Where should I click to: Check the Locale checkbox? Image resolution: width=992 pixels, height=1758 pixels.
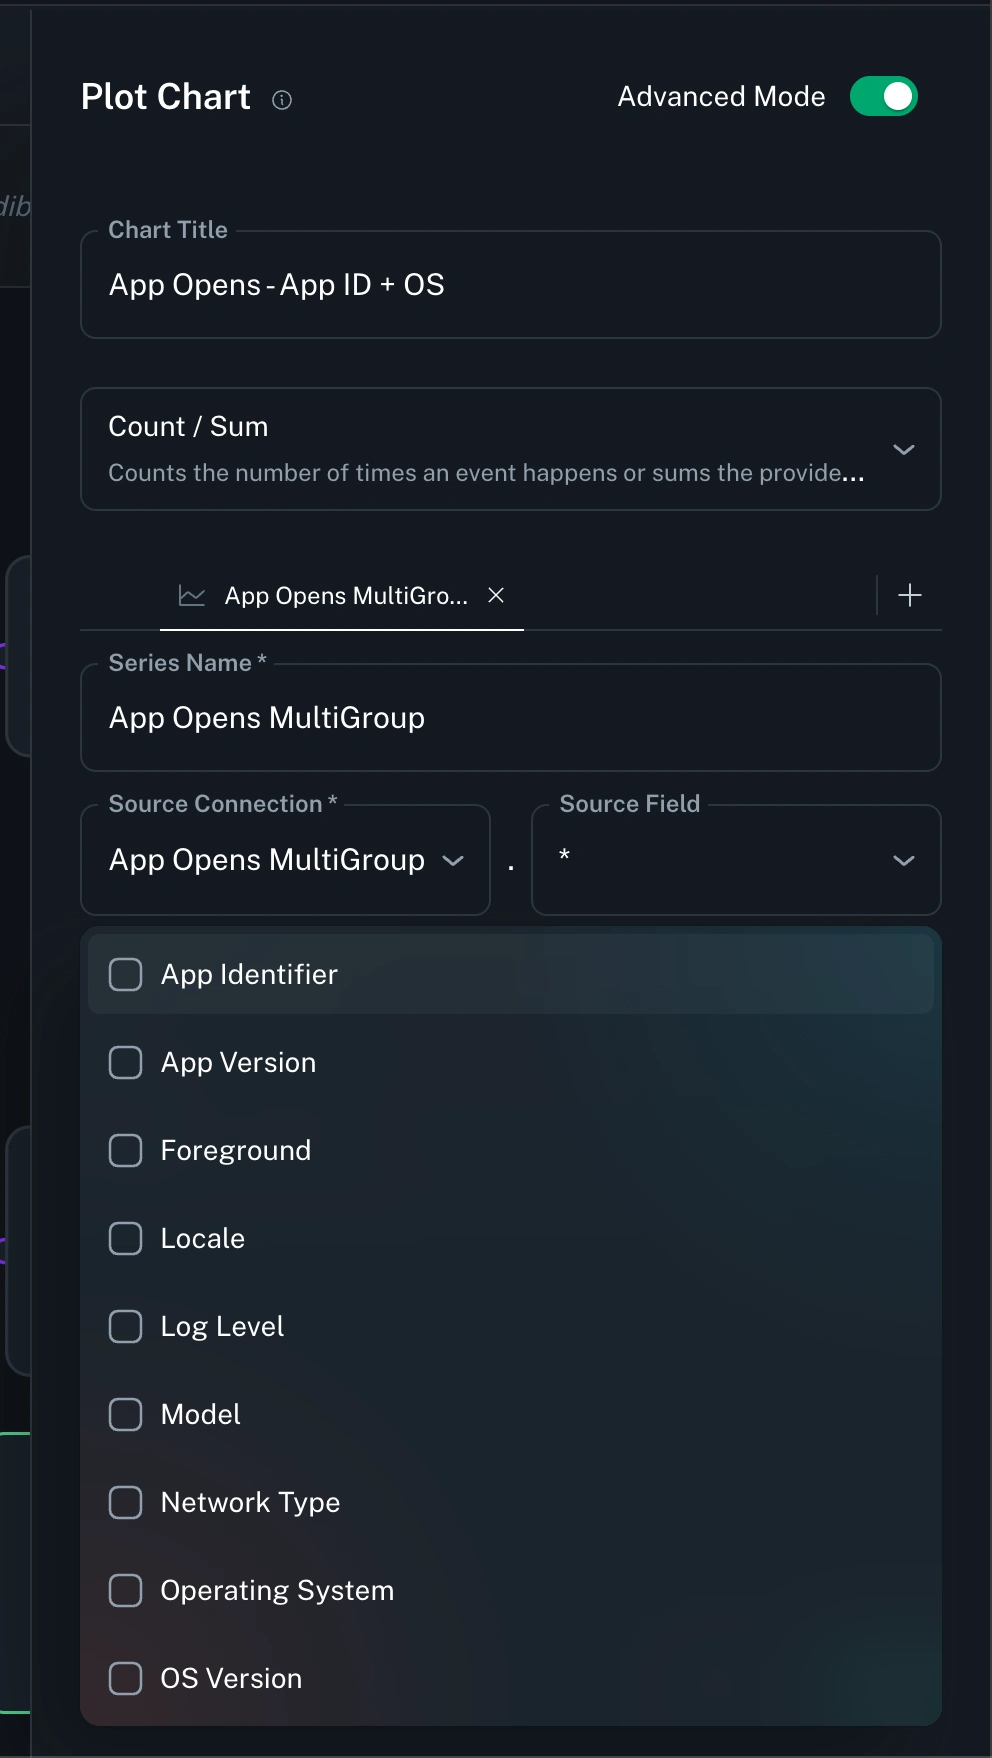pyautogui.click(x=126, y=1238)
